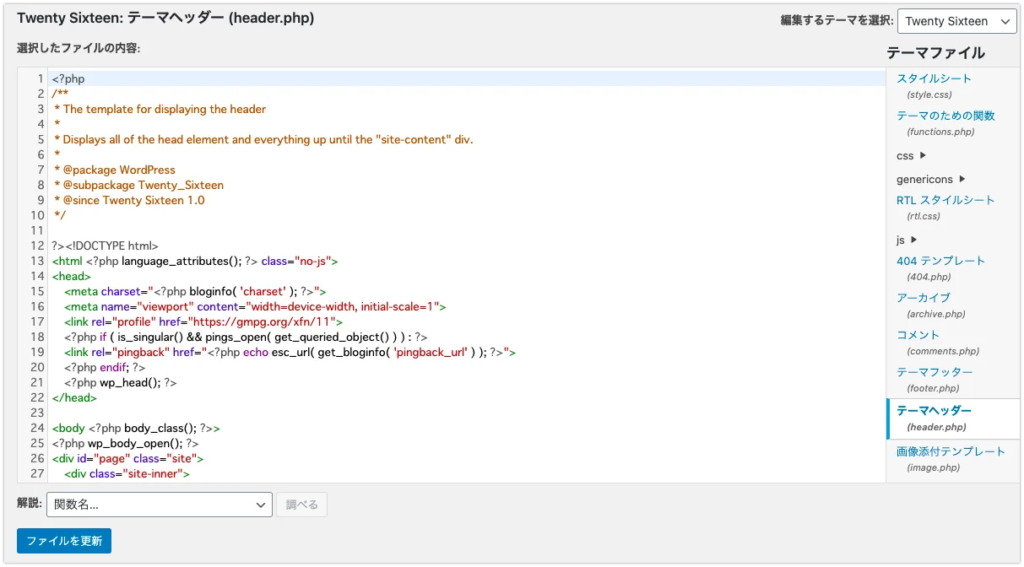Click the ファイルを更新 button
Viewport: 1024px width, 567px height.
(64, 541)
